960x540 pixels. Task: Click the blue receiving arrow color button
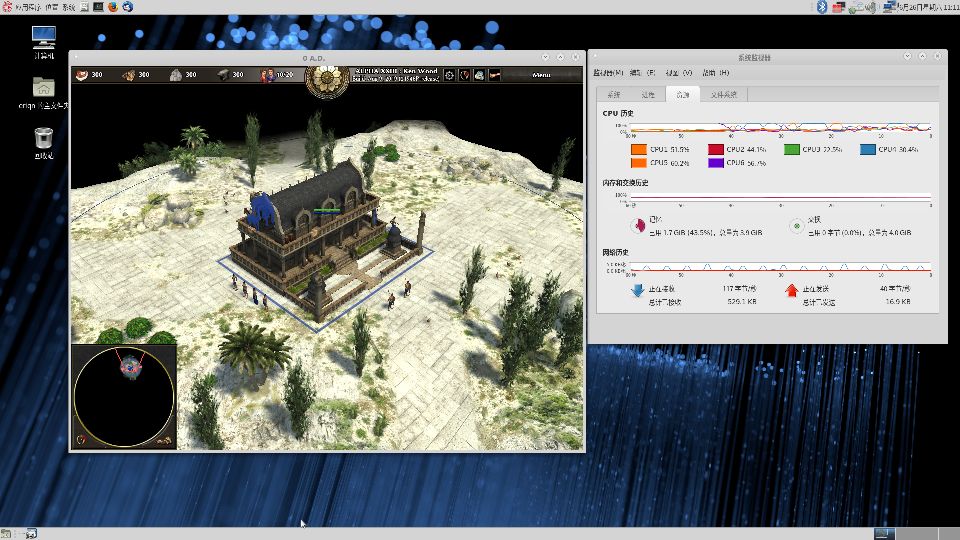637,290
